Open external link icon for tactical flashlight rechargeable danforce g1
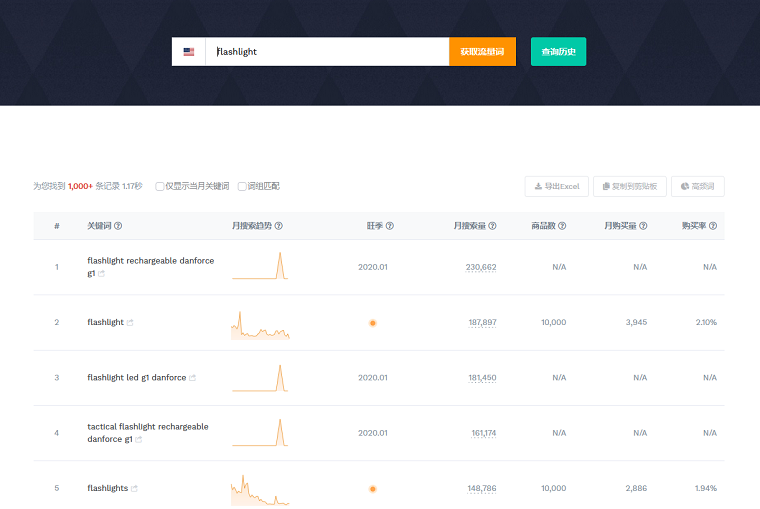This screenshot has height=509, width=760. [139, 440]
